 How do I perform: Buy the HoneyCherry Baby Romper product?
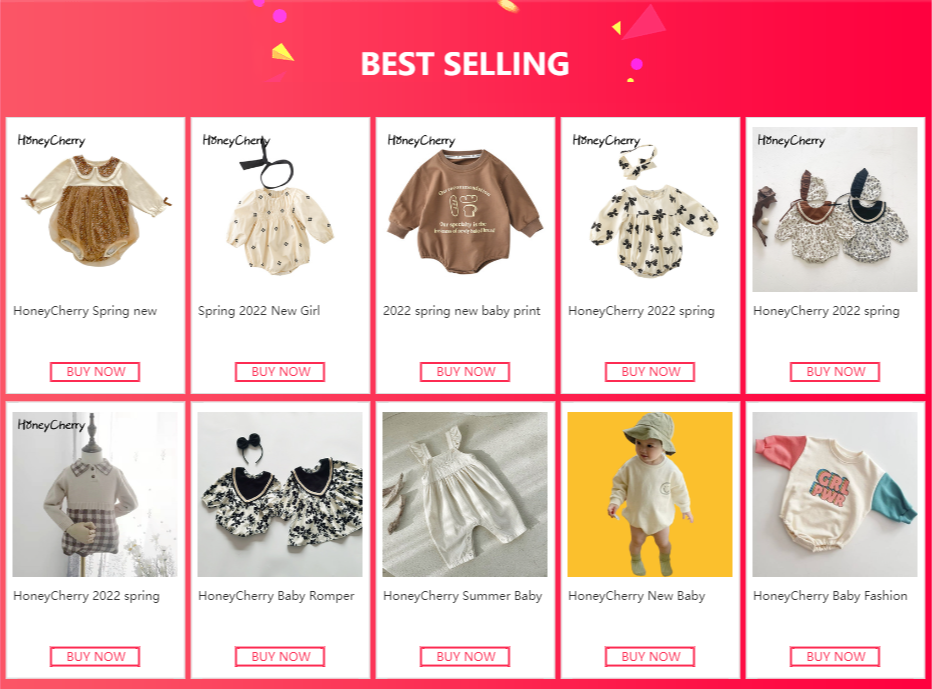[x=280, y=656]
